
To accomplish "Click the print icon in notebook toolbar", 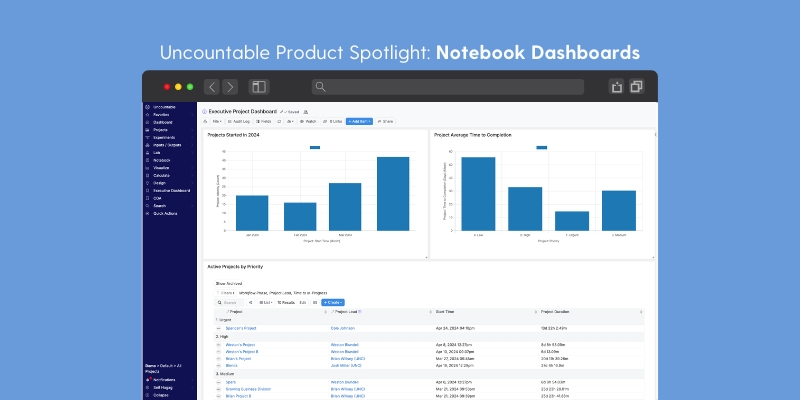I will pyautogui.click(x=206, y=121).
